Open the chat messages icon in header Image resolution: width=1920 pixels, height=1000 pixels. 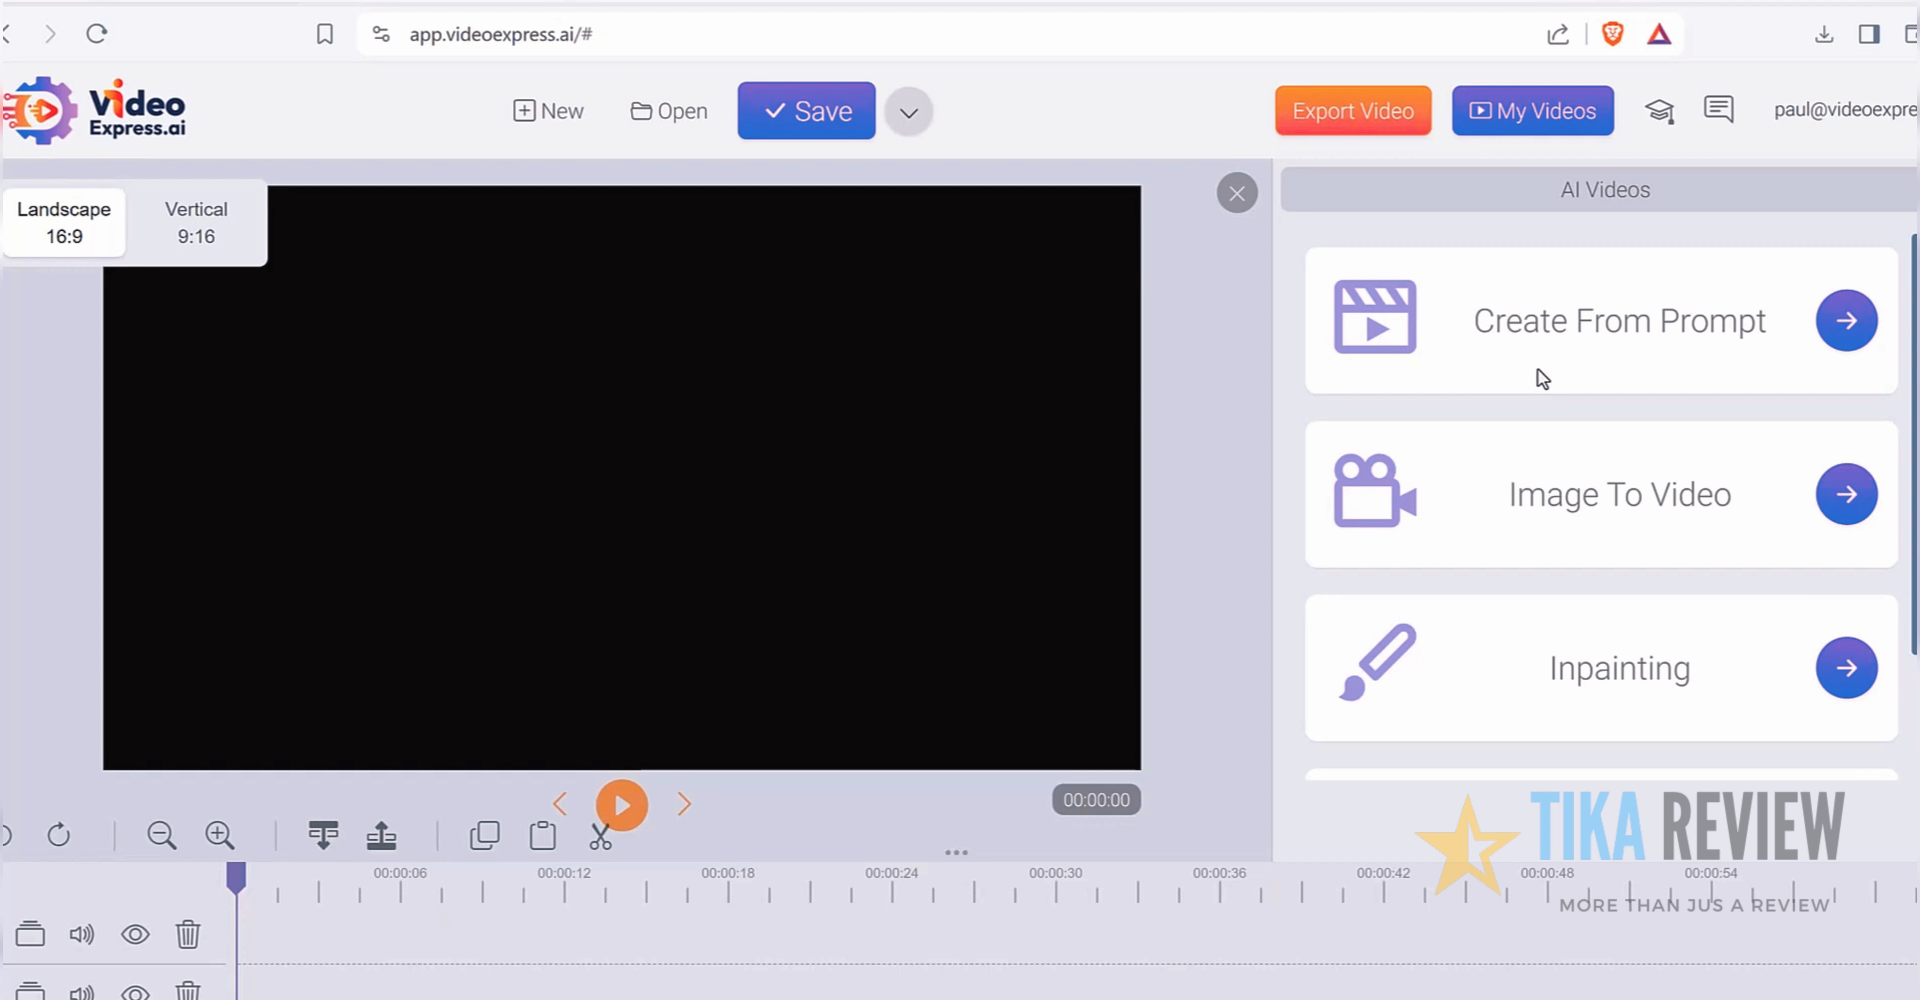(x=1719, y=109)
